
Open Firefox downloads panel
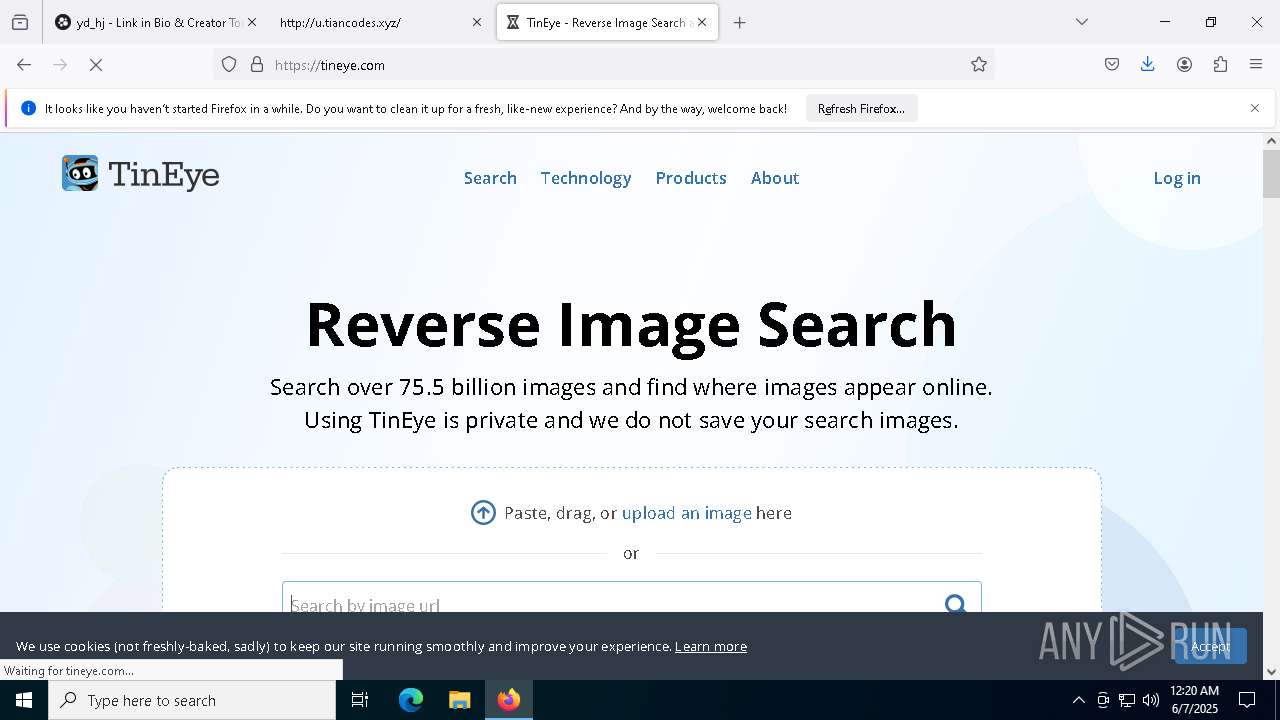[x=1148, y=65]
